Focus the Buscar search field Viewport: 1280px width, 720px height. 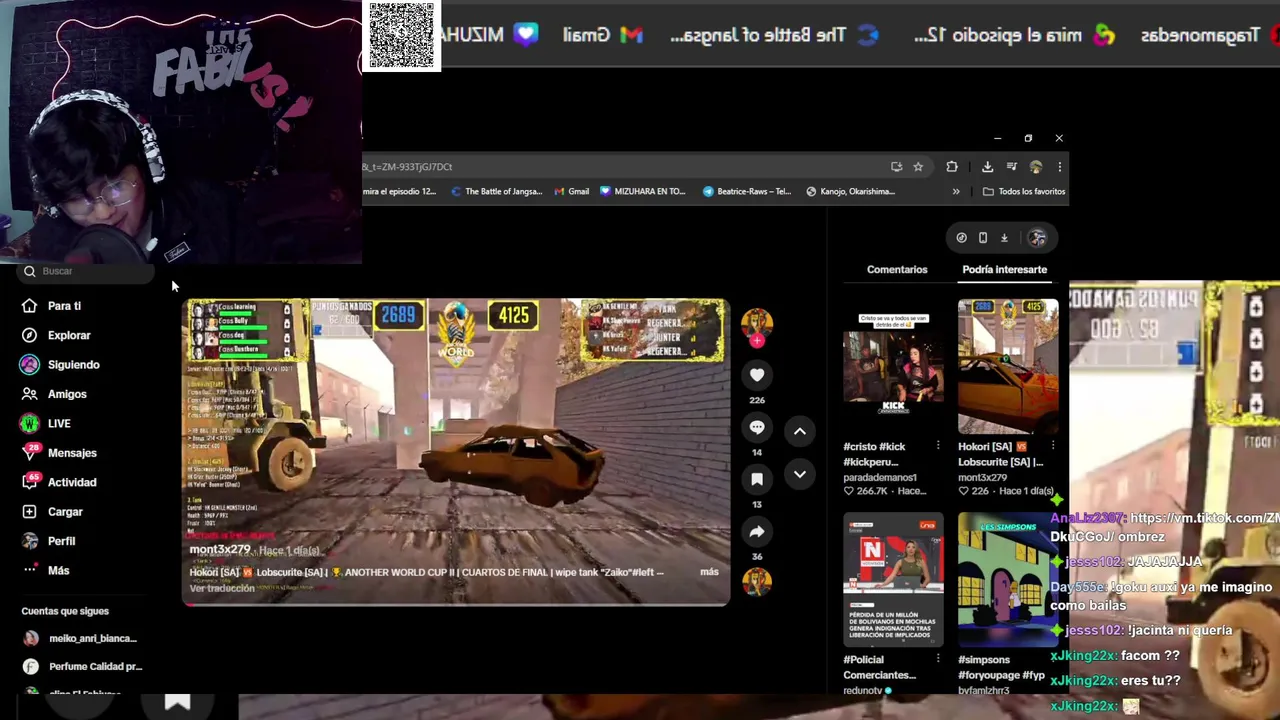85,271
